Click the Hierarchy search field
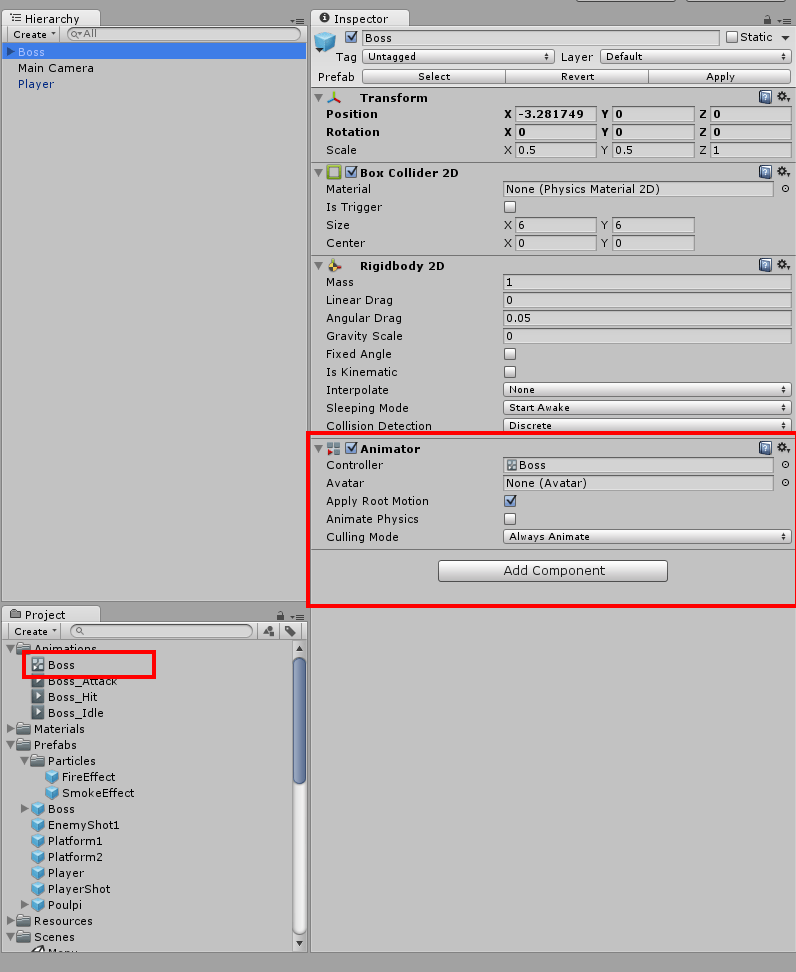Screen dimensions: 796x972 tap(184, 34)
